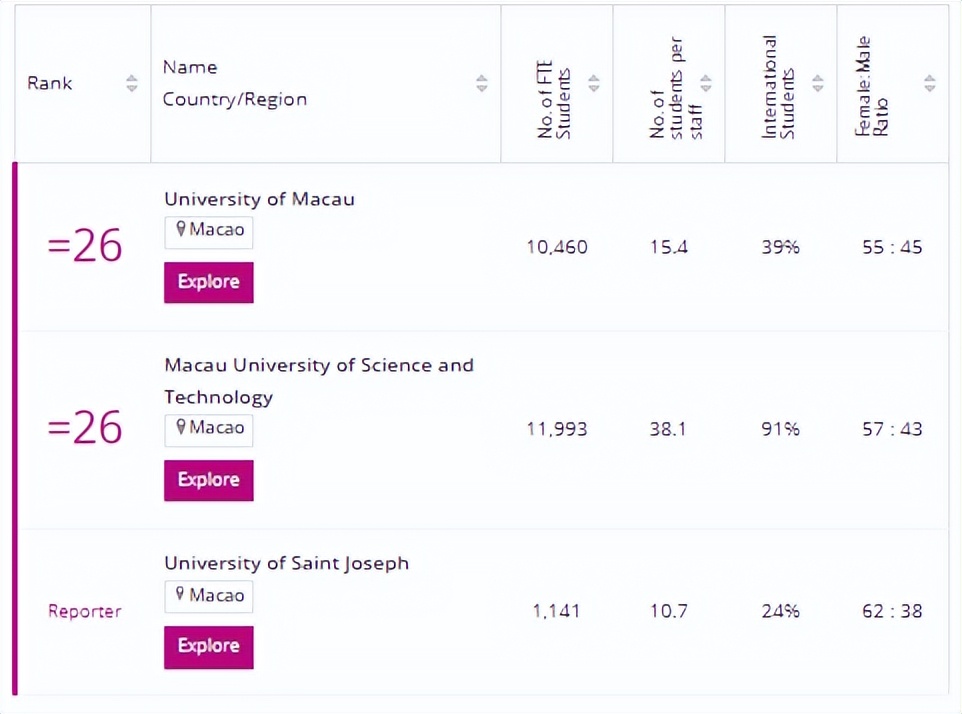Screen dimensions: 962x714
Task: Click the sort icon on No. of FTE Students
Action: pyautogui.click(x=594, y=84)
